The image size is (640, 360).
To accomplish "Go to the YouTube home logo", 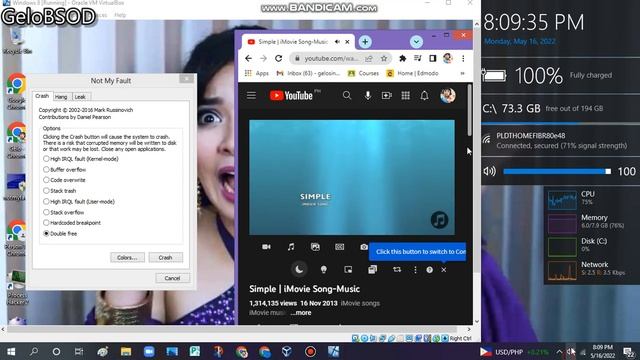I will (x=291, y=96).
